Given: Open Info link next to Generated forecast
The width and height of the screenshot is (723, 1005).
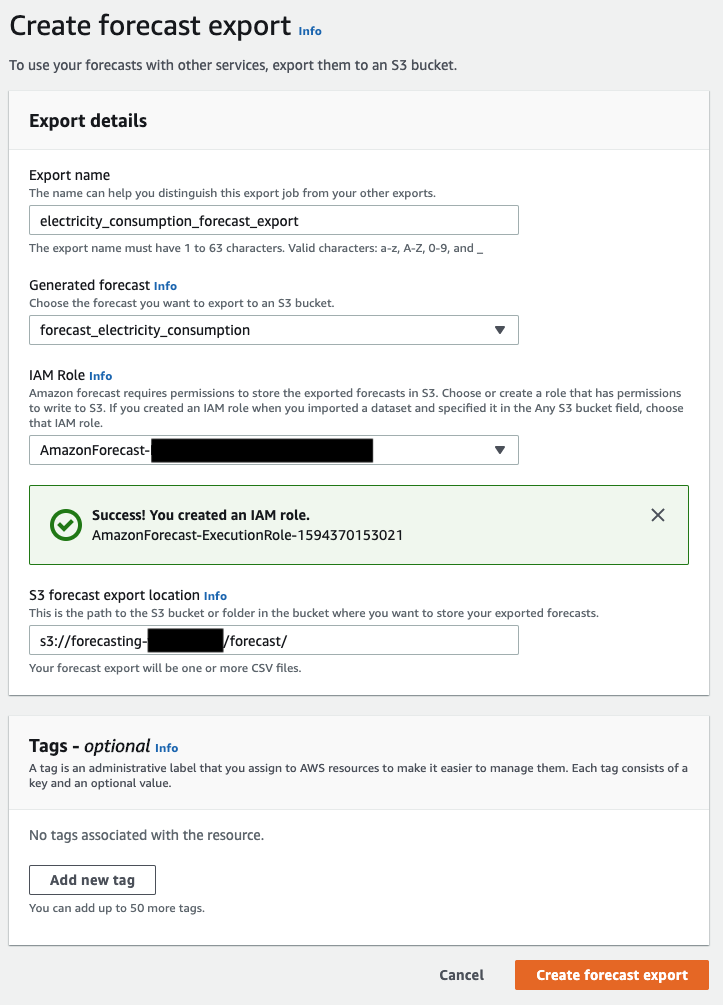Looking at the screenshot, I should [165, 286].
